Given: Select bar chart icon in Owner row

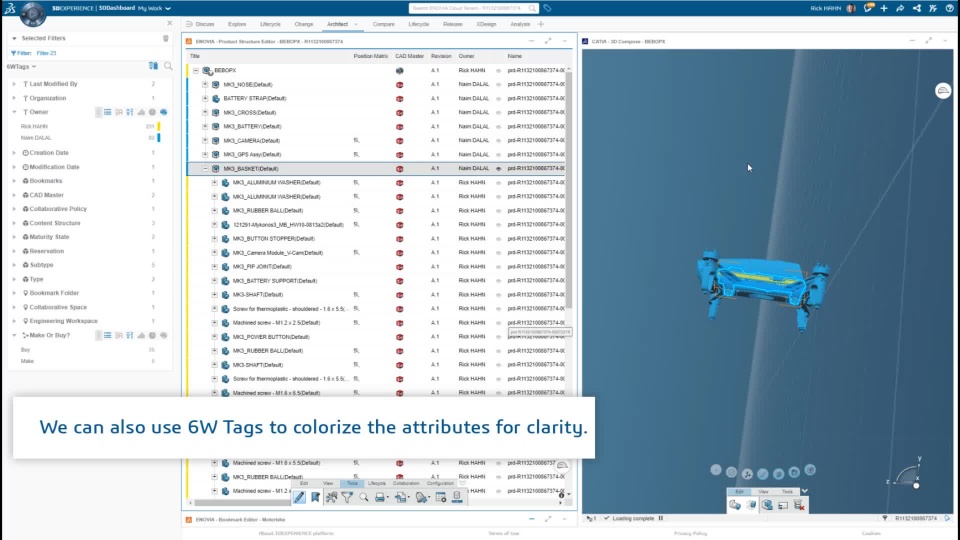Looking at the screenshot, I should coord(141,112).
